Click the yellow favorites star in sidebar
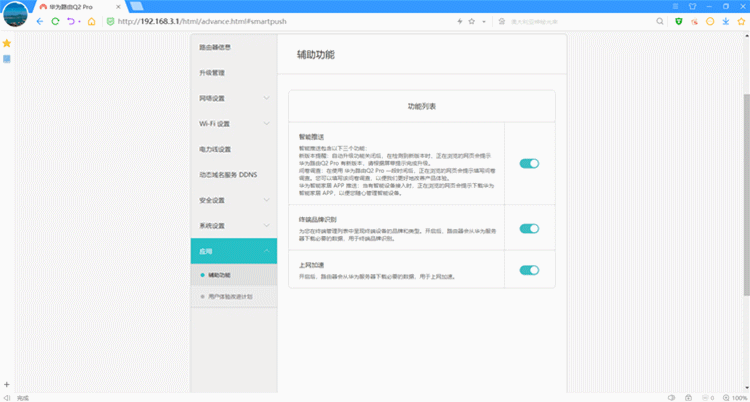The height and width of the screenshot is (402, 750). [x=7, y=44]
